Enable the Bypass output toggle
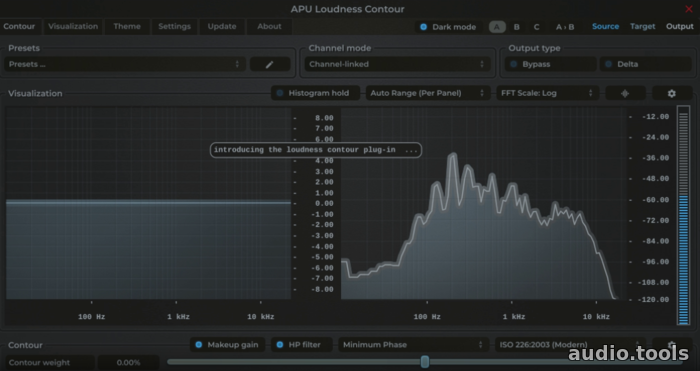The width and height of the screenshot is (700, 371). (x=551, y=64)
